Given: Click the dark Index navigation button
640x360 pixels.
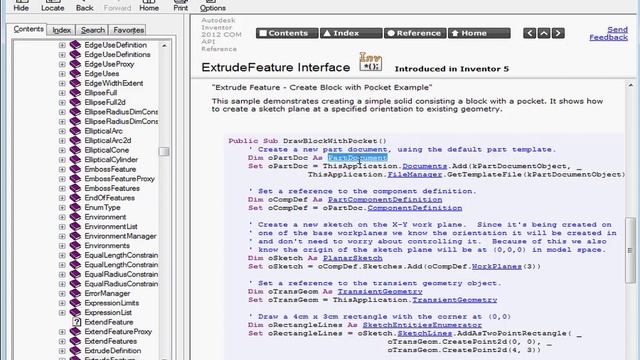Looking at the screenshot, I should tap(351, 33).
